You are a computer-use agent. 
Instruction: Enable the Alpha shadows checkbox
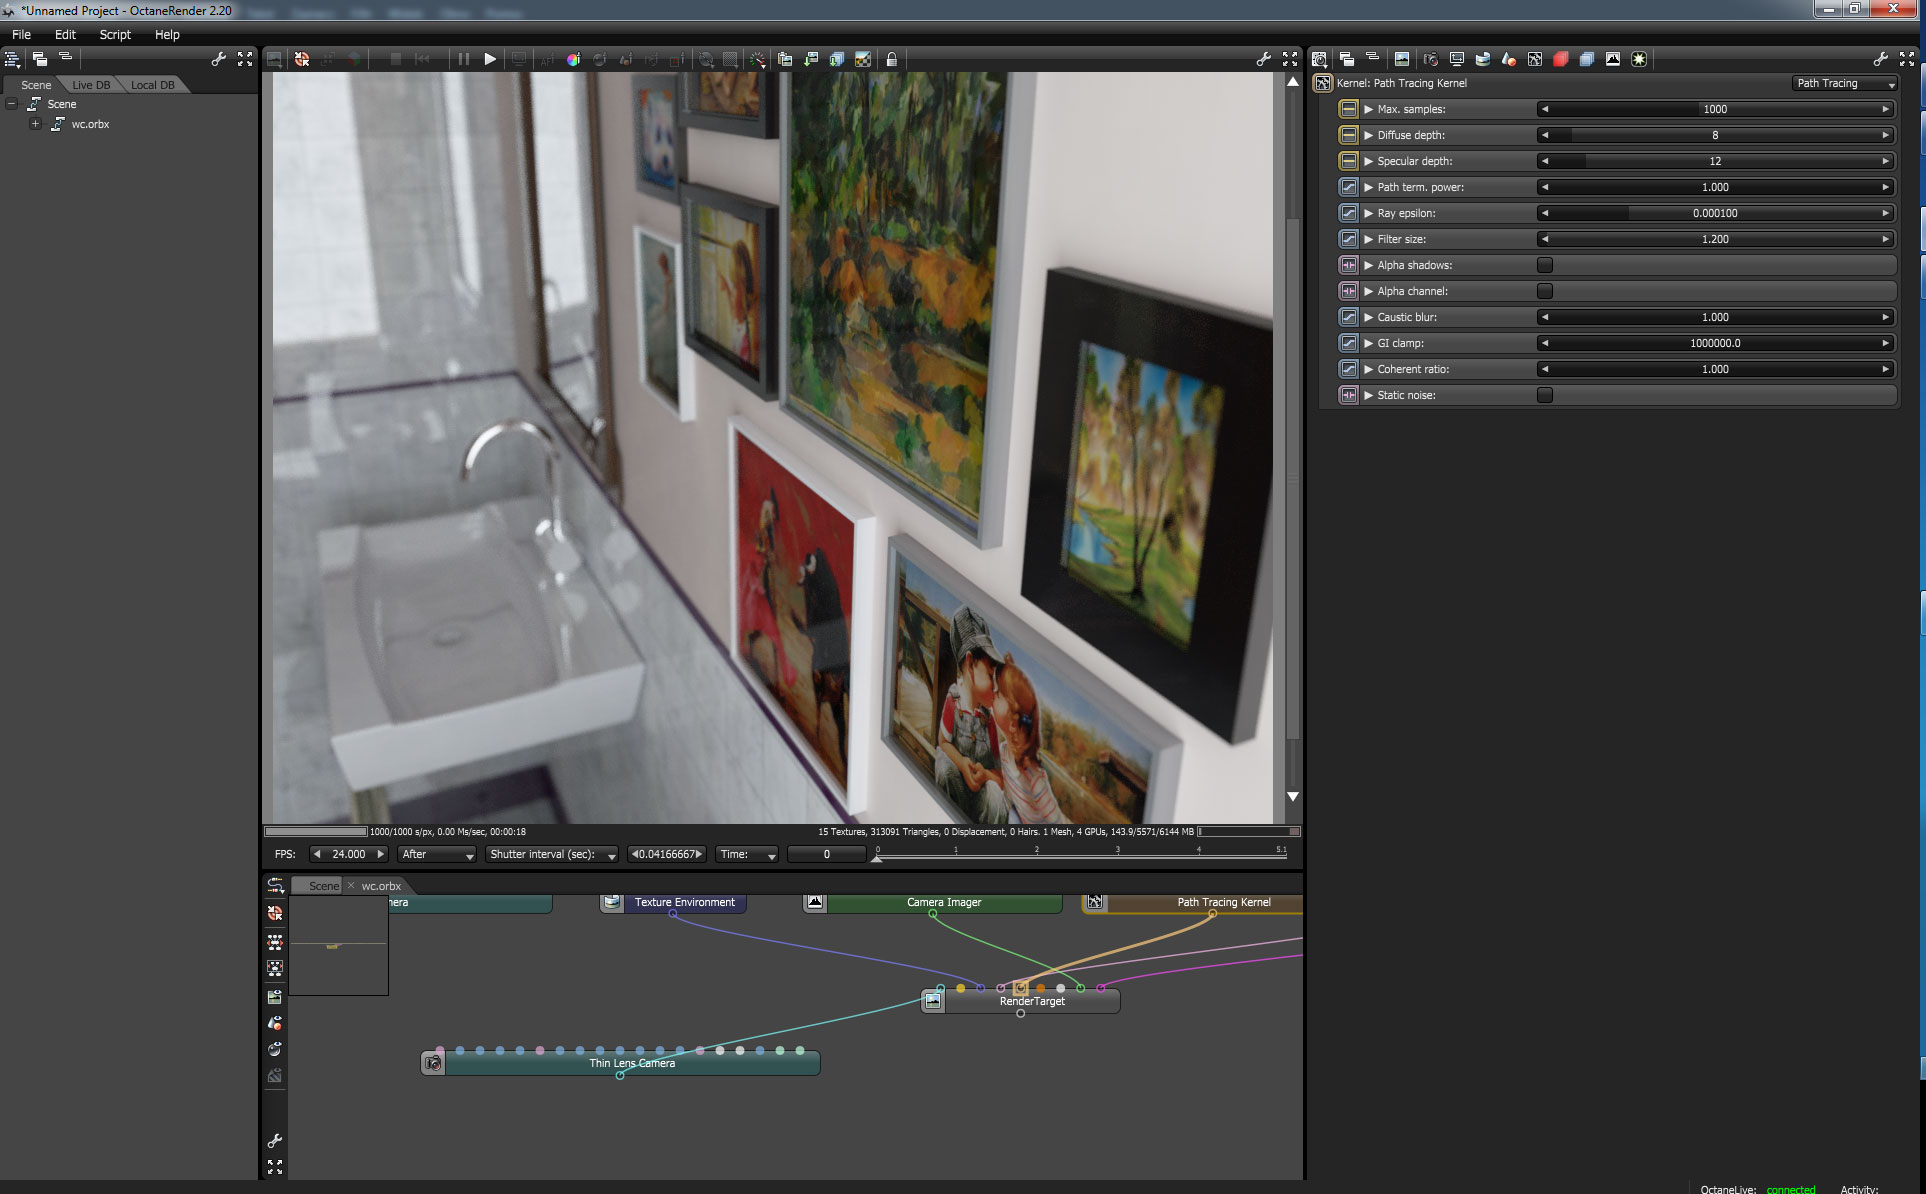point(1545,265)
